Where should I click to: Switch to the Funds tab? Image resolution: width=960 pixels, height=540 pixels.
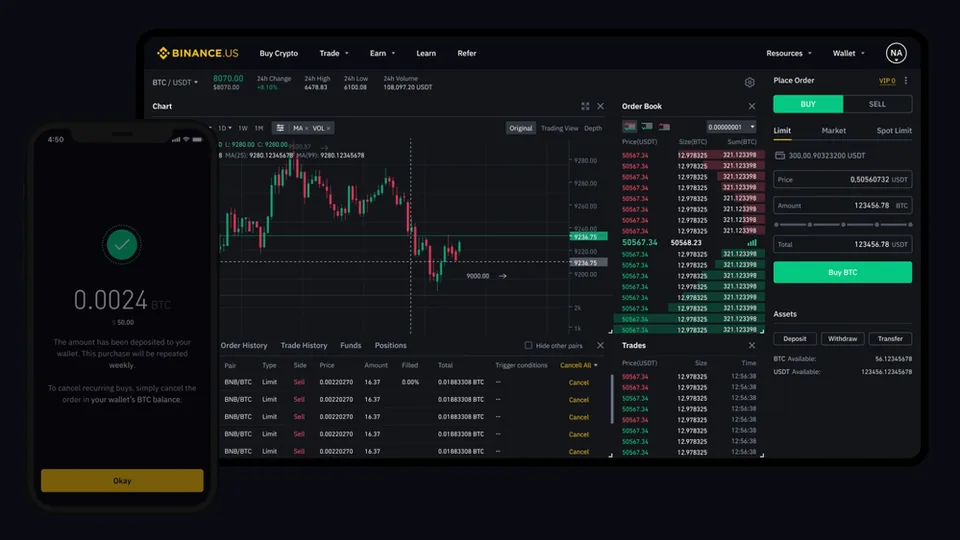click(351, 345)
